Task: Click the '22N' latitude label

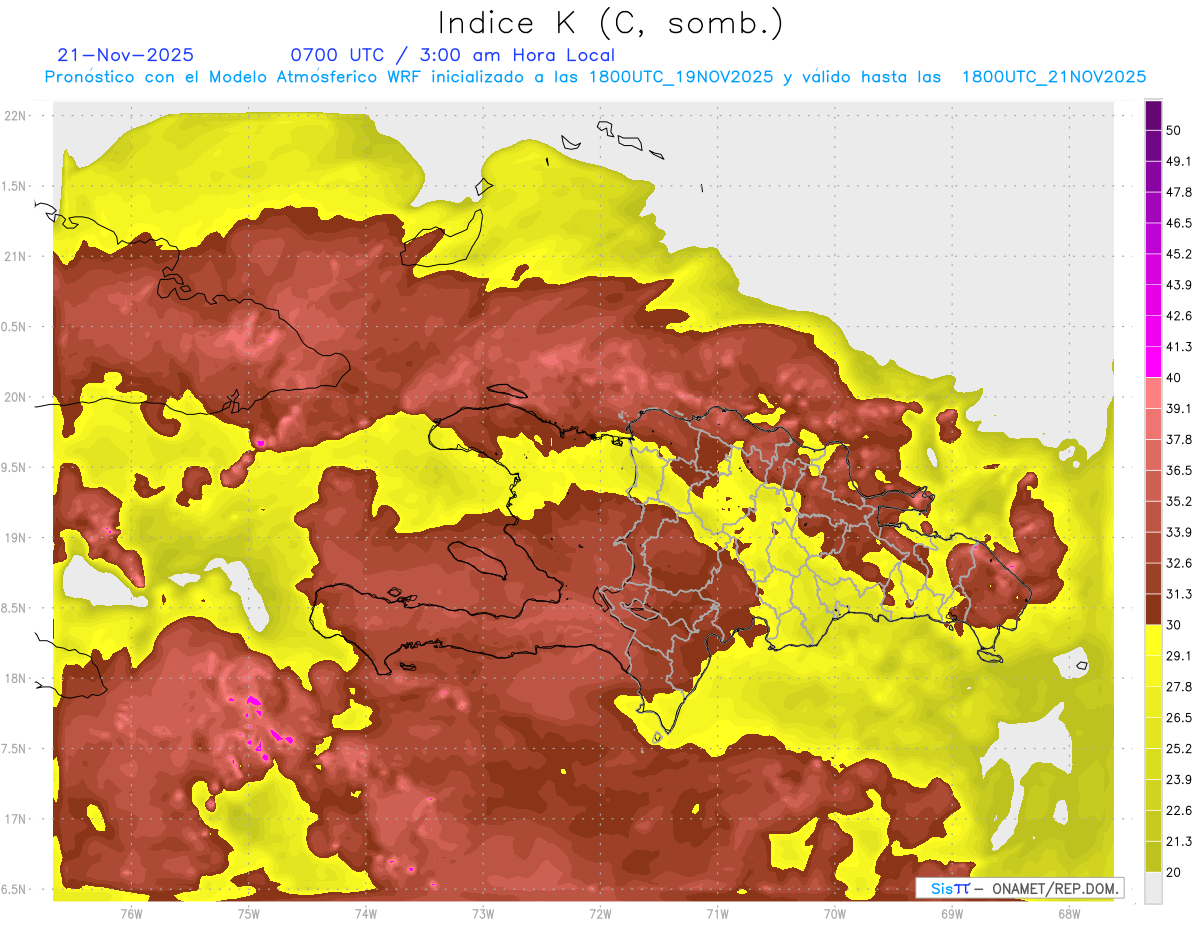Action: click(16, 116)
